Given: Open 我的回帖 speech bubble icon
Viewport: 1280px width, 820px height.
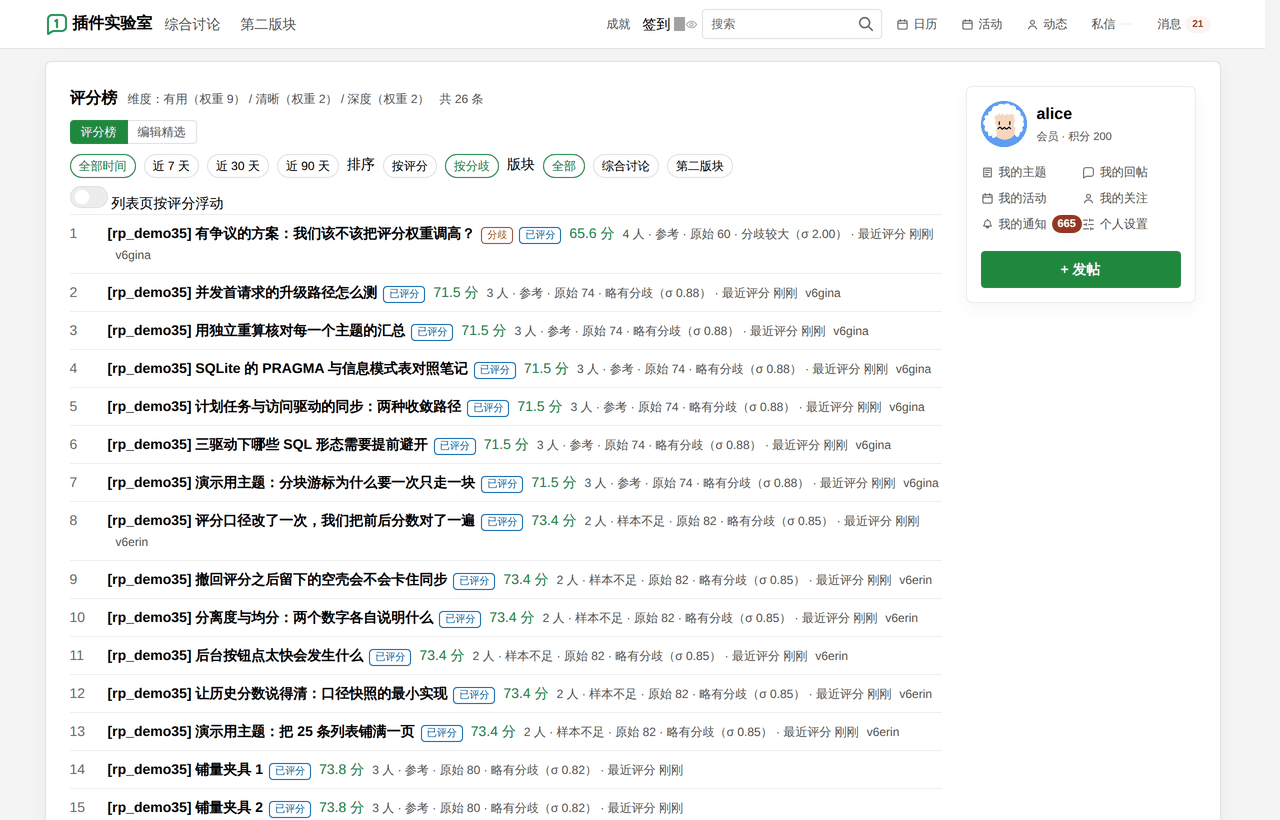Looking at the screenshot, I should pyautogui.click(x=1089, y=172).
